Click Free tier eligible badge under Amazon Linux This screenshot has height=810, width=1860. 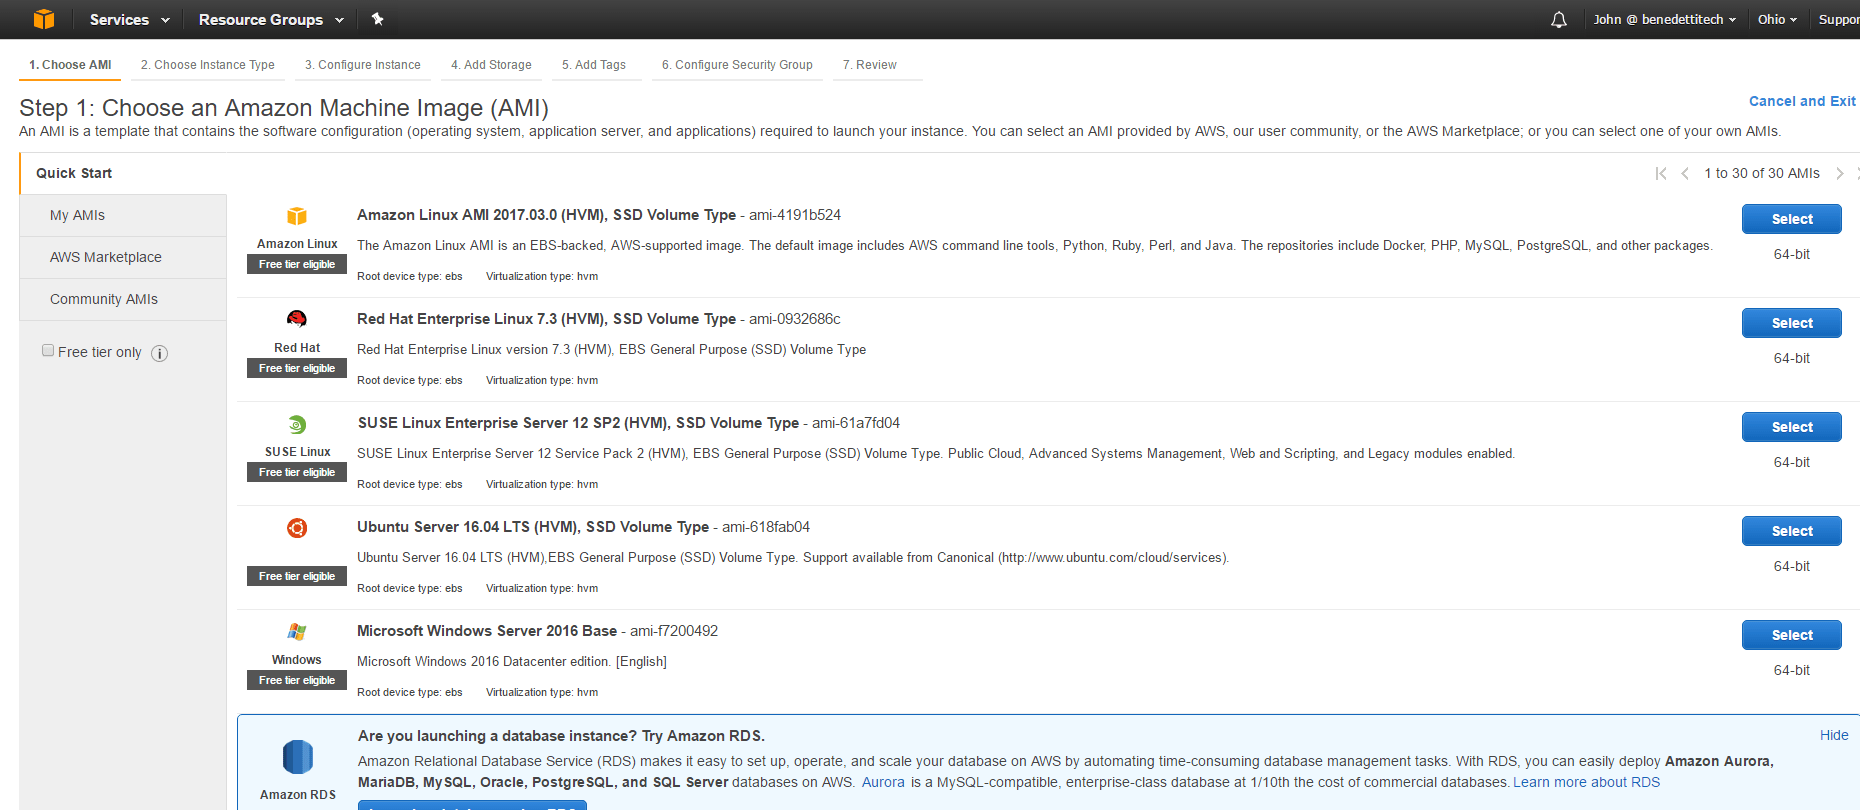point(297,264)
